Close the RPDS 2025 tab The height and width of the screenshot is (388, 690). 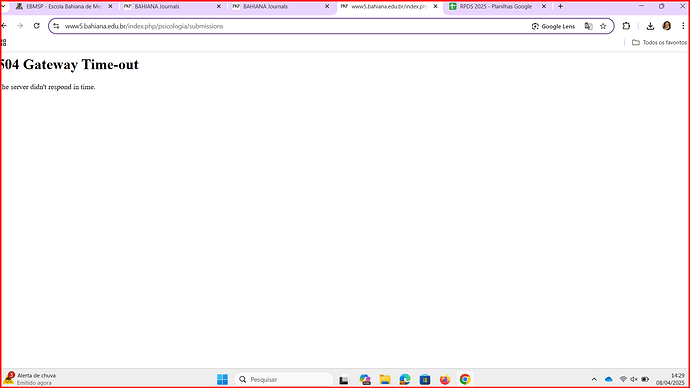(544, 7)
